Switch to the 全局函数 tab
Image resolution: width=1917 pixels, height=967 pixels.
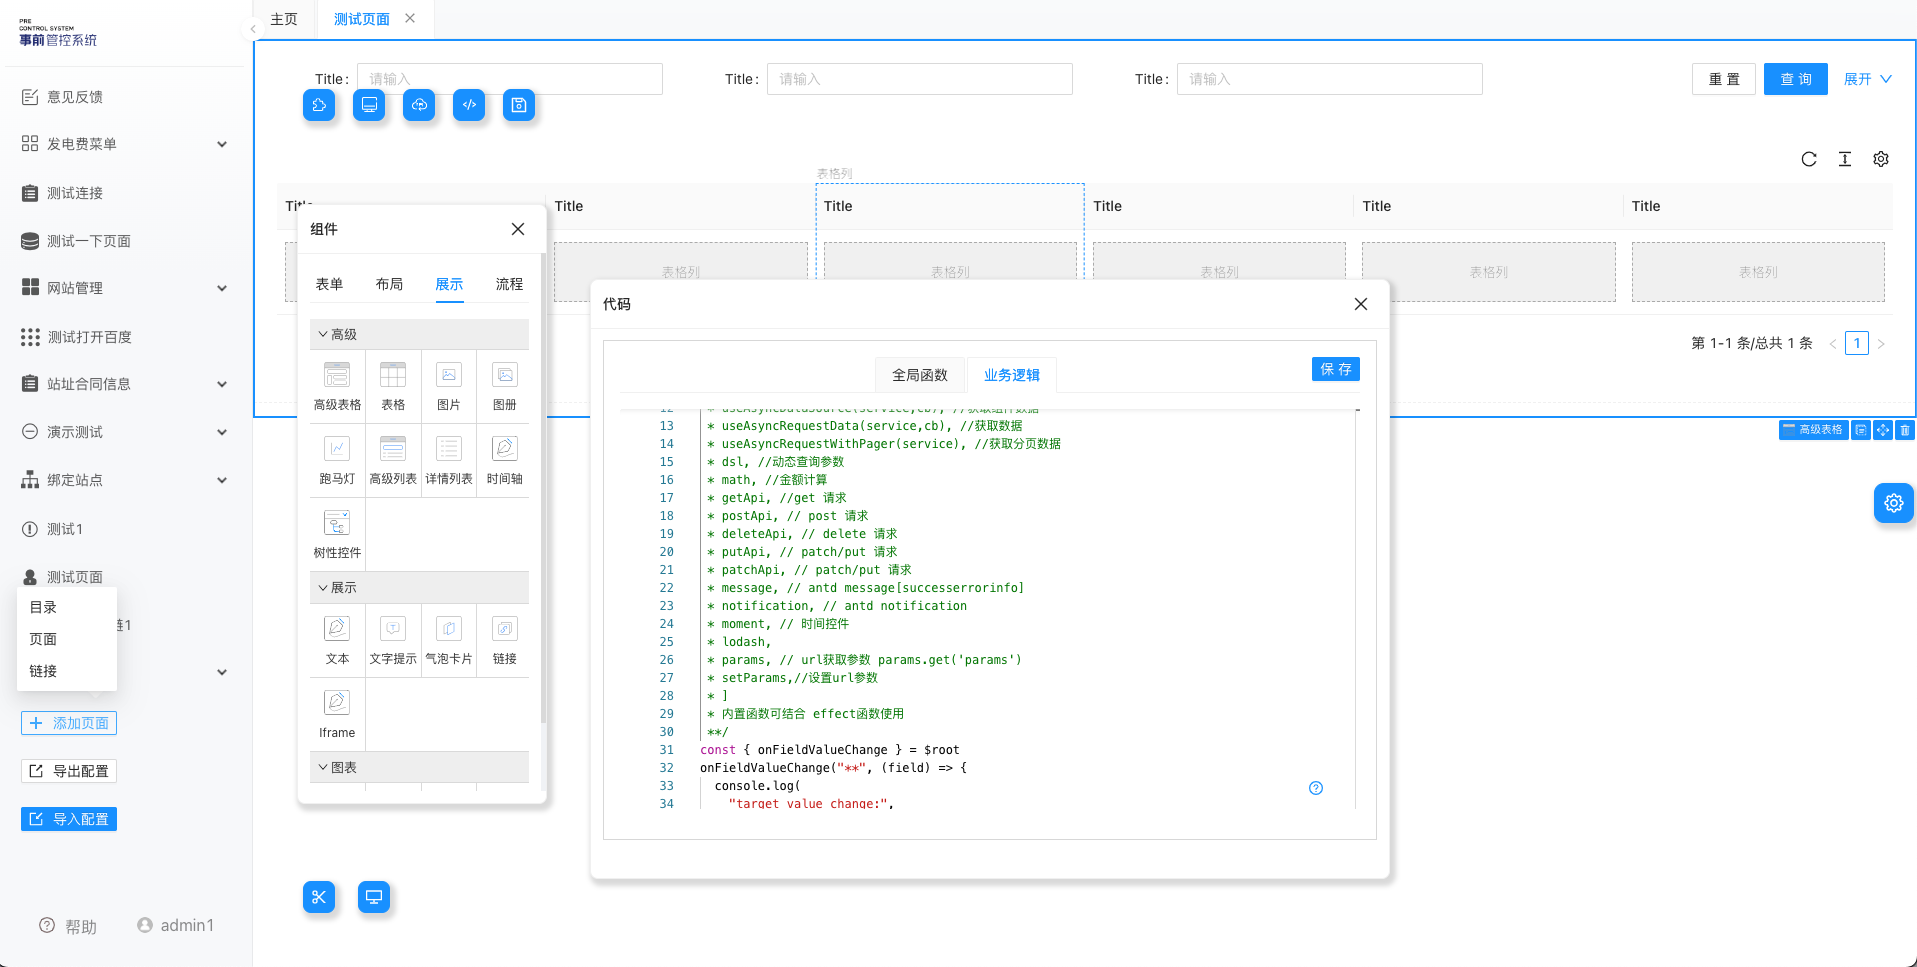[x=920, y=375]
